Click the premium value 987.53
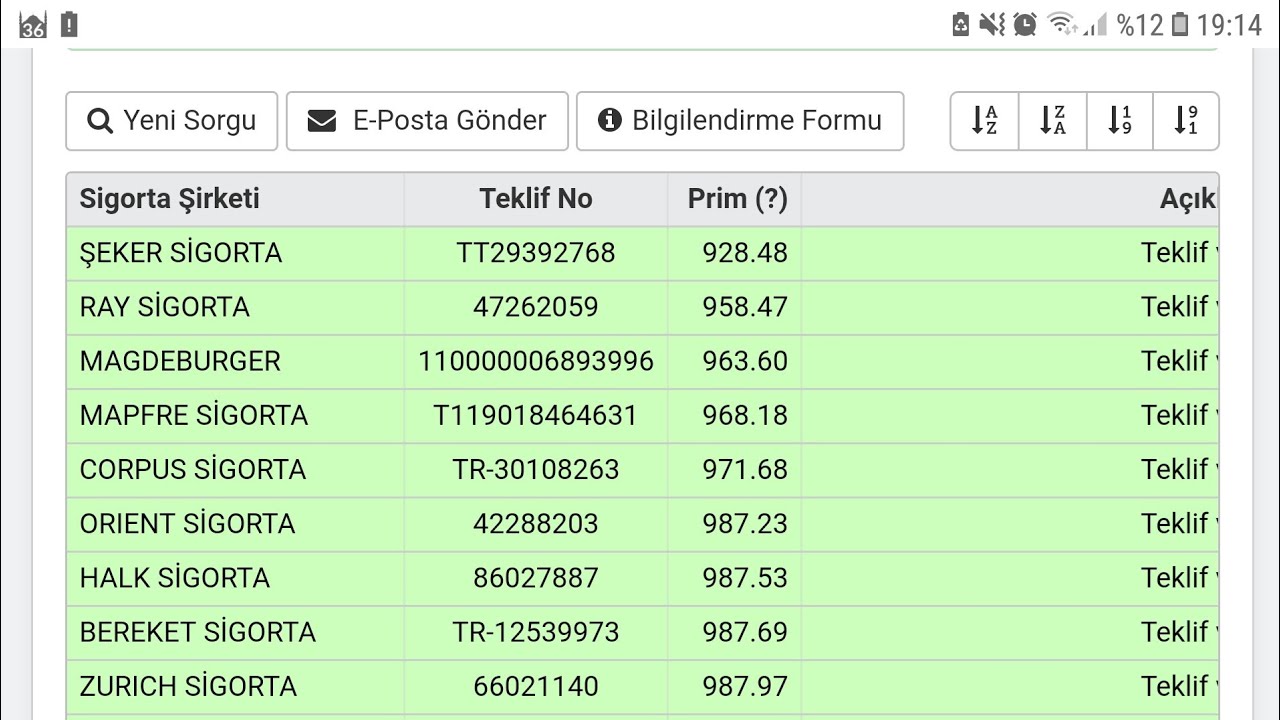1280x720 pixels. 745,577
